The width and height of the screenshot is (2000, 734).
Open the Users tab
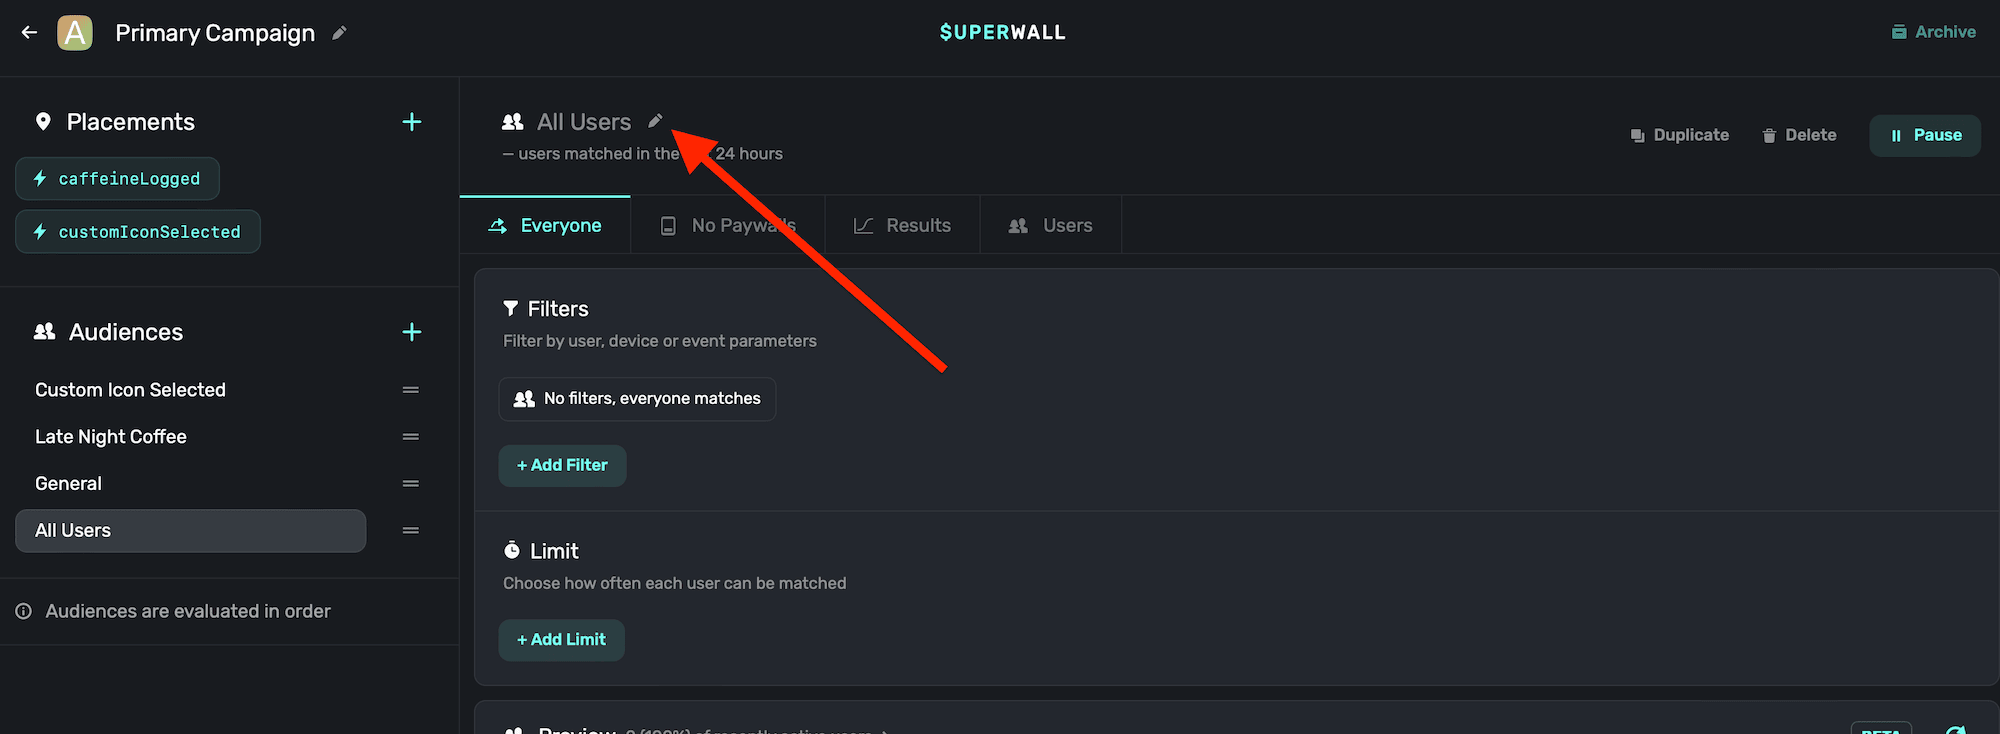click(x=1050, y=226)
